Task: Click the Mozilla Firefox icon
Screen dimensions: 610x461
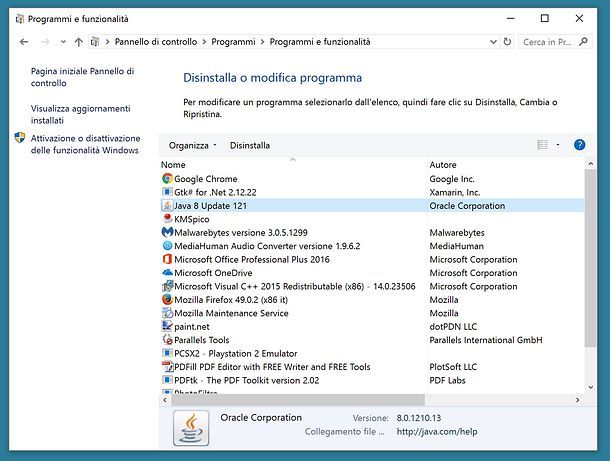Action: (x=167, y=299)
